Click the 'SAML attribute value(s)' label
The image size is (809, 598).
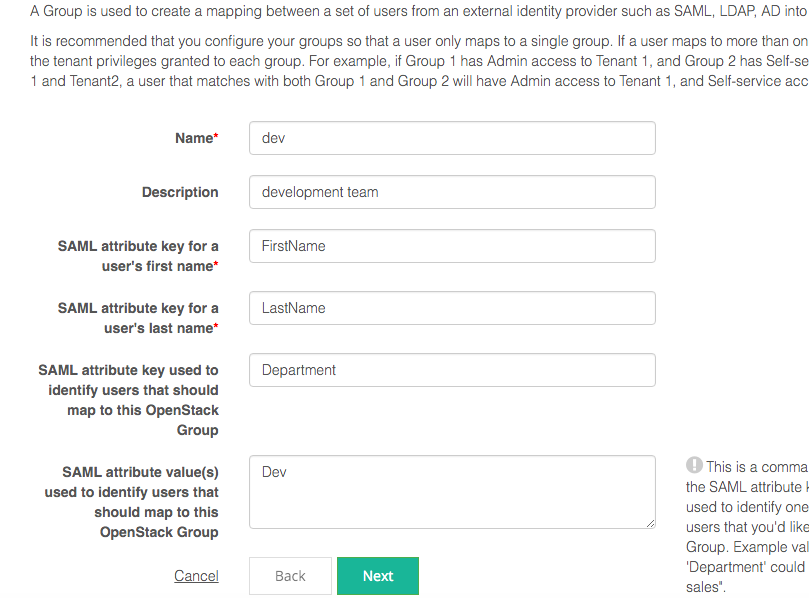tap(131, 502)
